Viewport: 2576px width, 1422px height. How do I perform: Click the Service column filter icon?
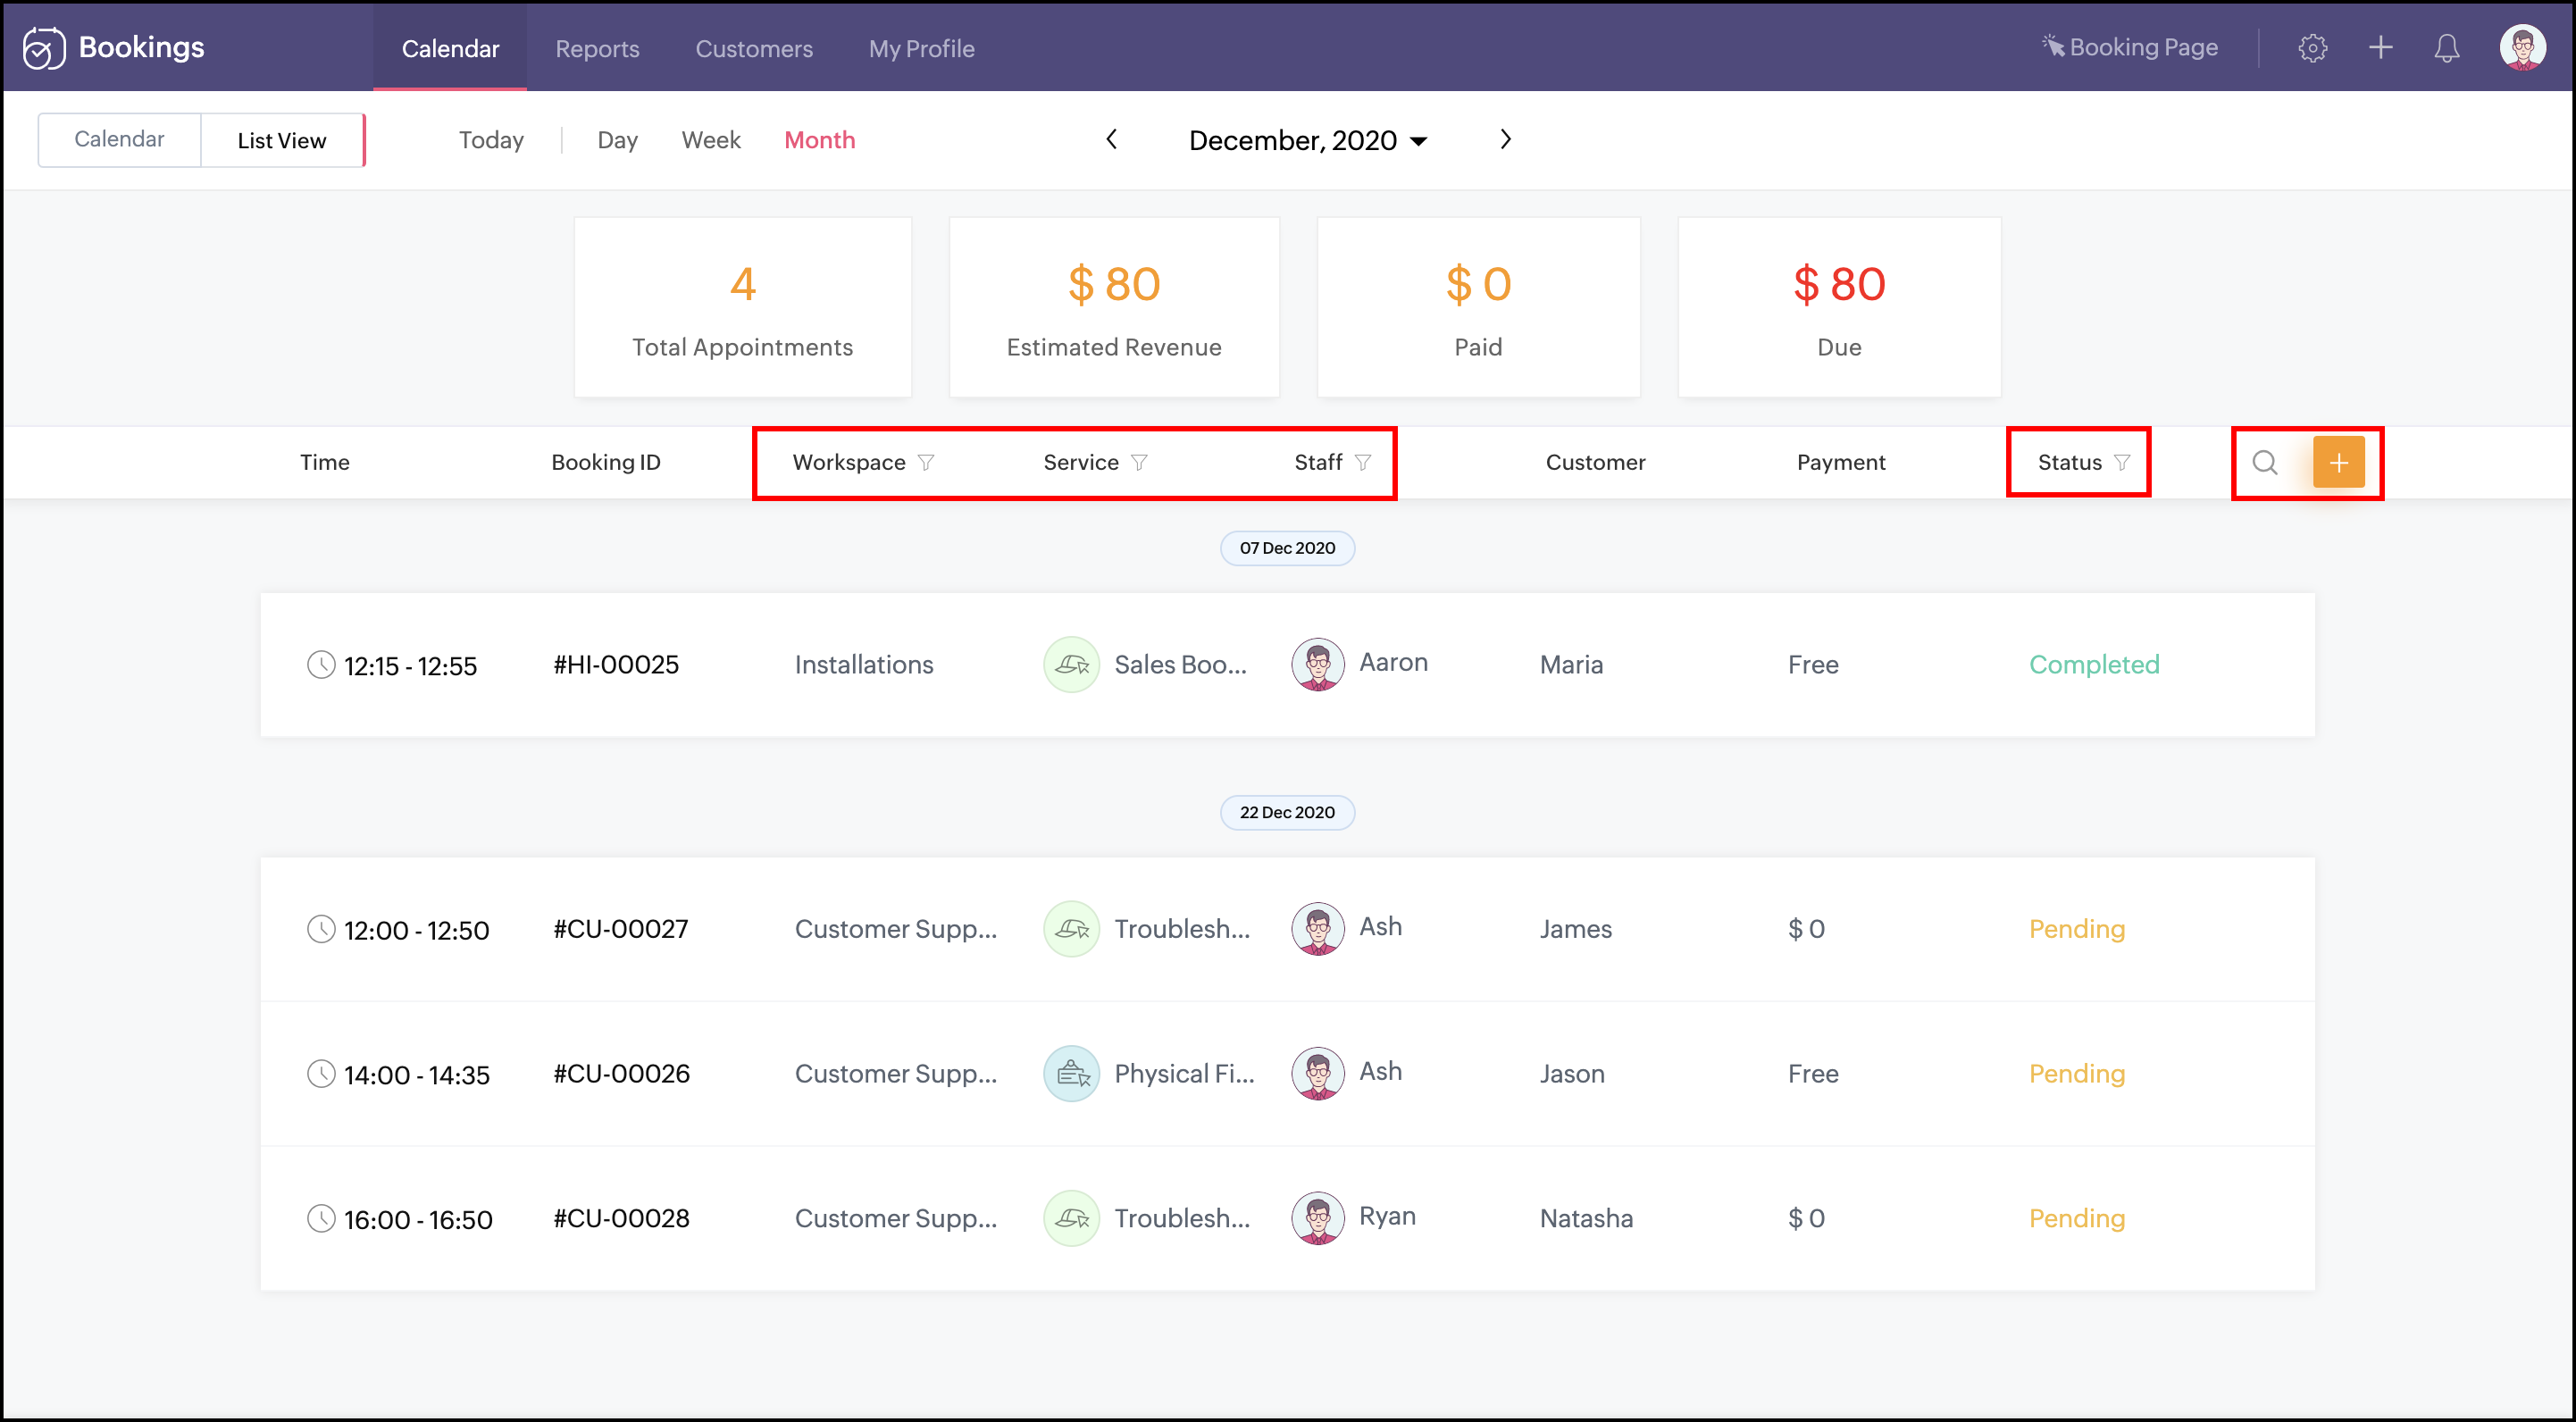[1139, 463]
